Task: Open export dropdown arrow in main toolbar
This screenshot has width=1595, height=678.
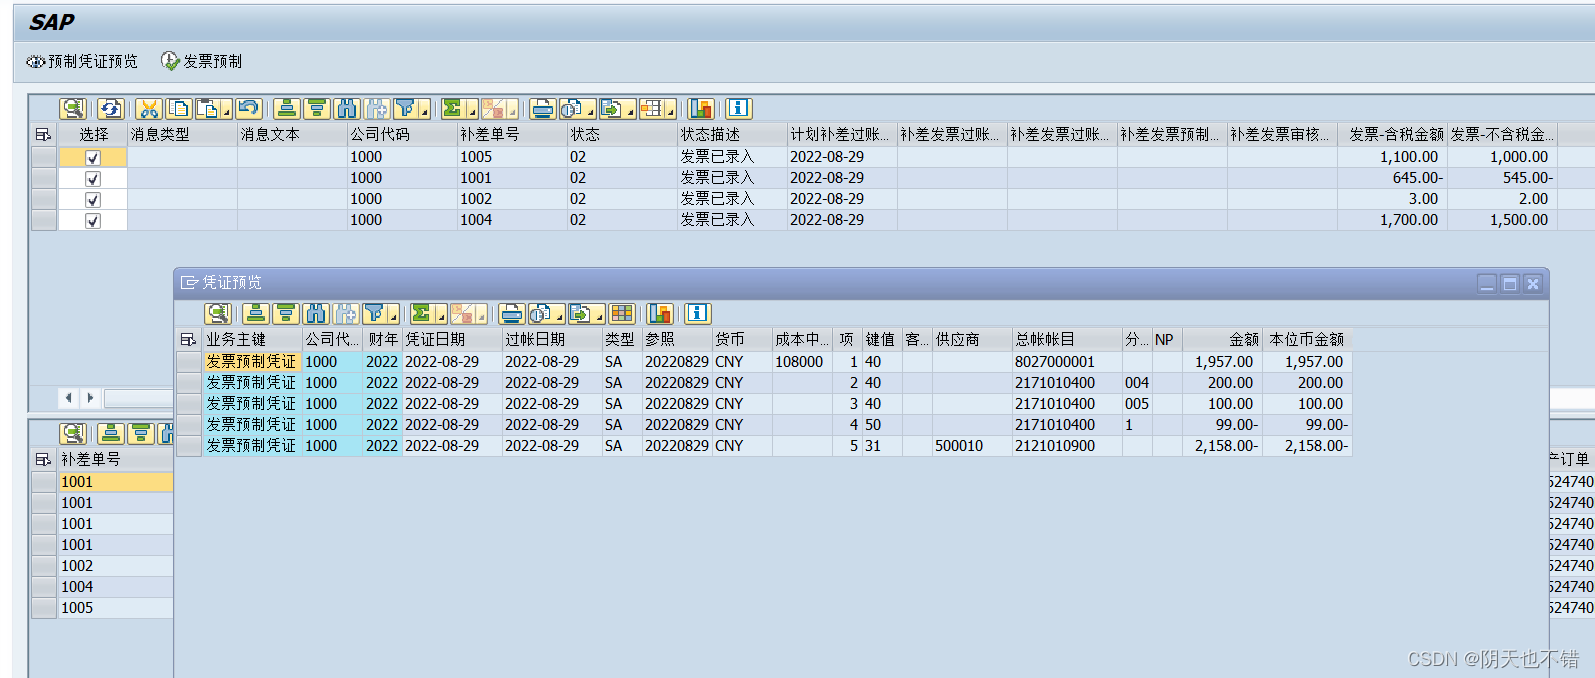Action: point(630,111)
